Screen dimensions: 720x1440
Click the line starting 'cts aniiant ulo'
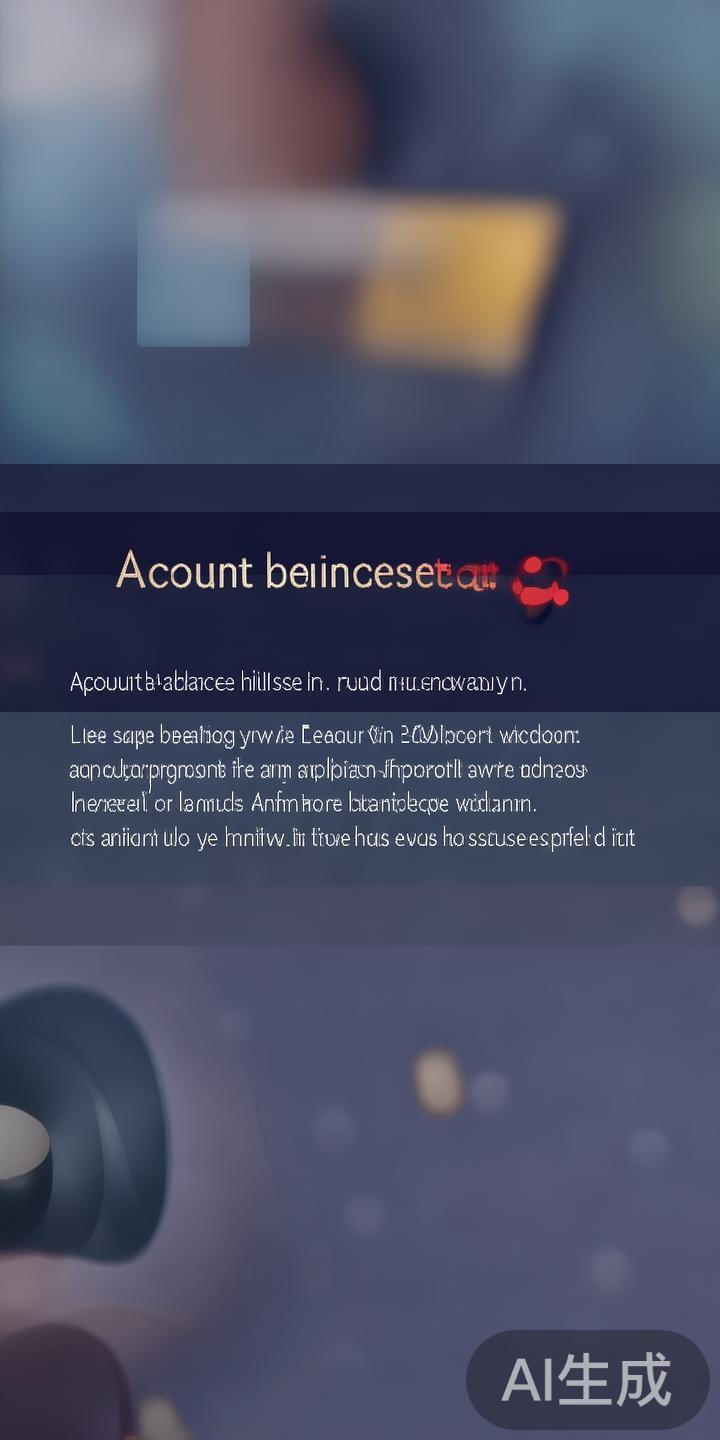point(352,837)
